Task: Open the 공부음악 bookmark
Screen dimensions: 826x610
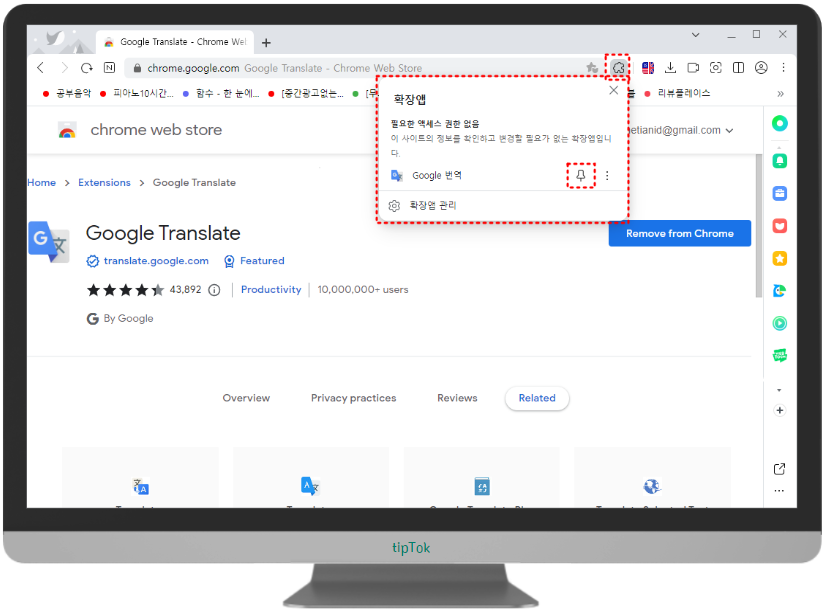Action: [x=67, y=94]
